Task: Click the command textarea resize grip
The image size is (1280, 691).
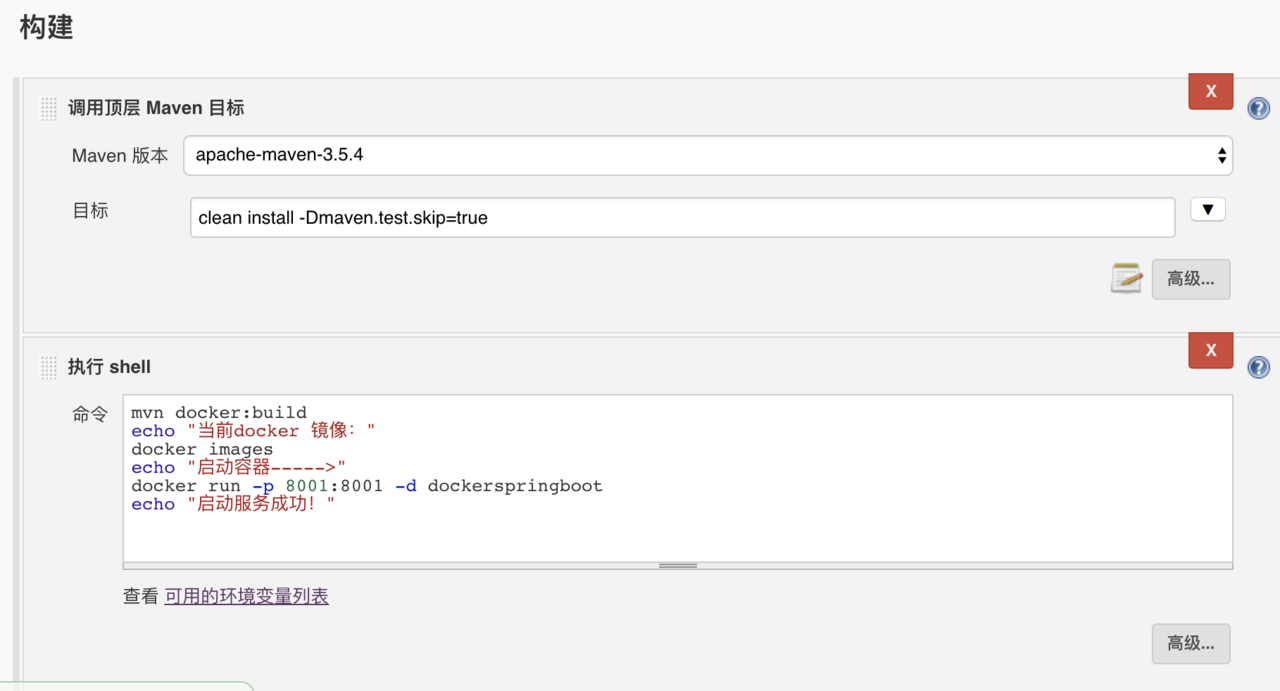Action: [x=678, y=565]
